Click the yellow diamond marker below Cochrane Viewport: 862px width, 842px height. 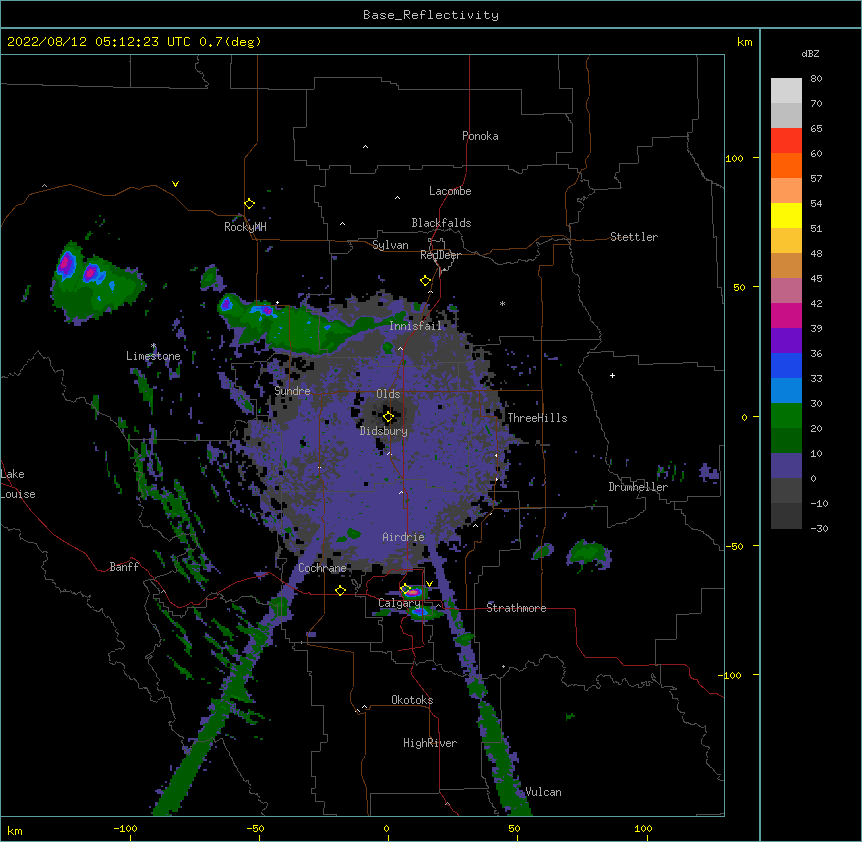[340, 590]
